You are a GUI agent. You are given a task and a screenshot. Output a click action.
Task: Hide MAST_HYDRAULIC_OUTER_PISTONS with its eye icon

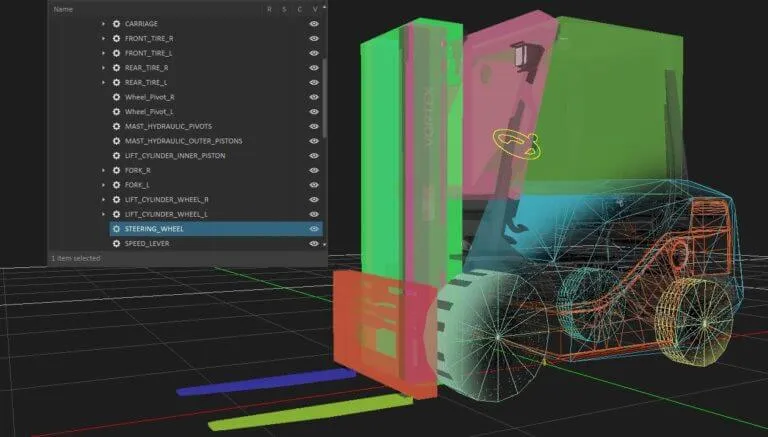pyautogui.click(x=314, y=141)
